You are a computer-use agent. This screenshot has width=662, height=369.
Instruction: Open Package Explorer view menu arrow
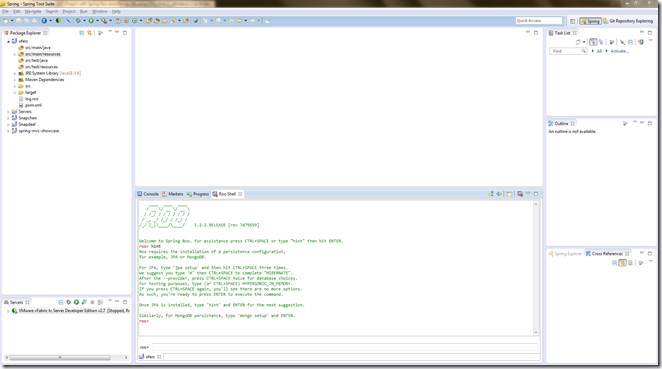tap(110, 31)
